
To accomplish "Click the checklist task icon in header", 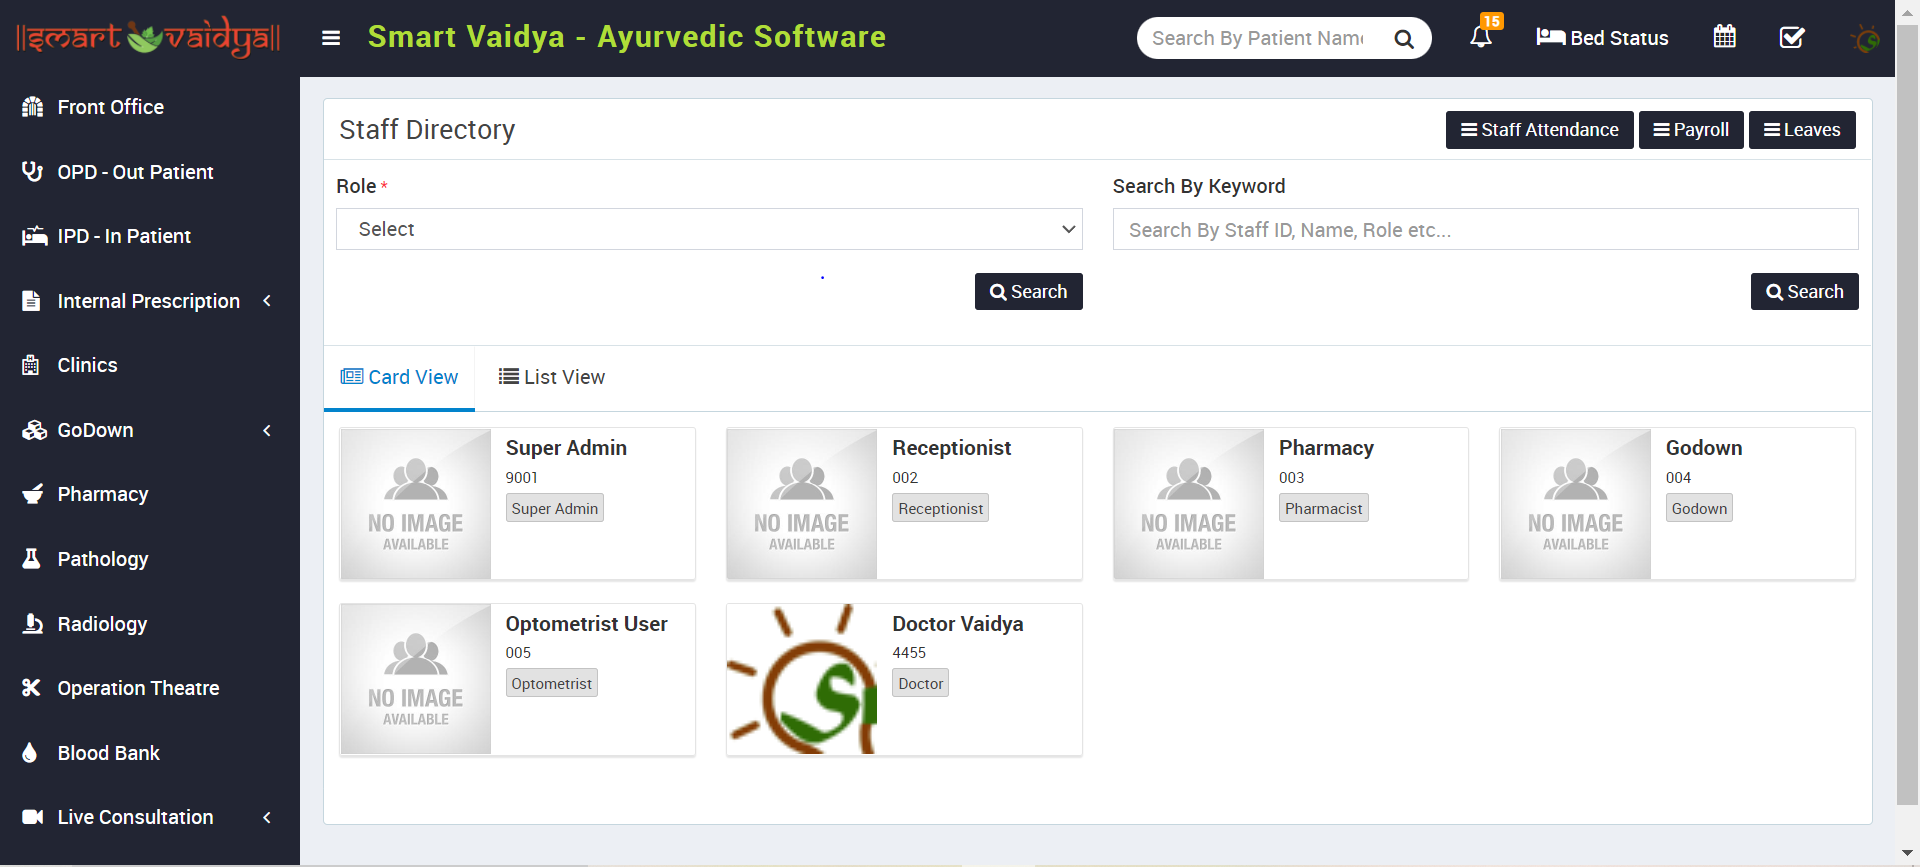I will (1791, 38).
